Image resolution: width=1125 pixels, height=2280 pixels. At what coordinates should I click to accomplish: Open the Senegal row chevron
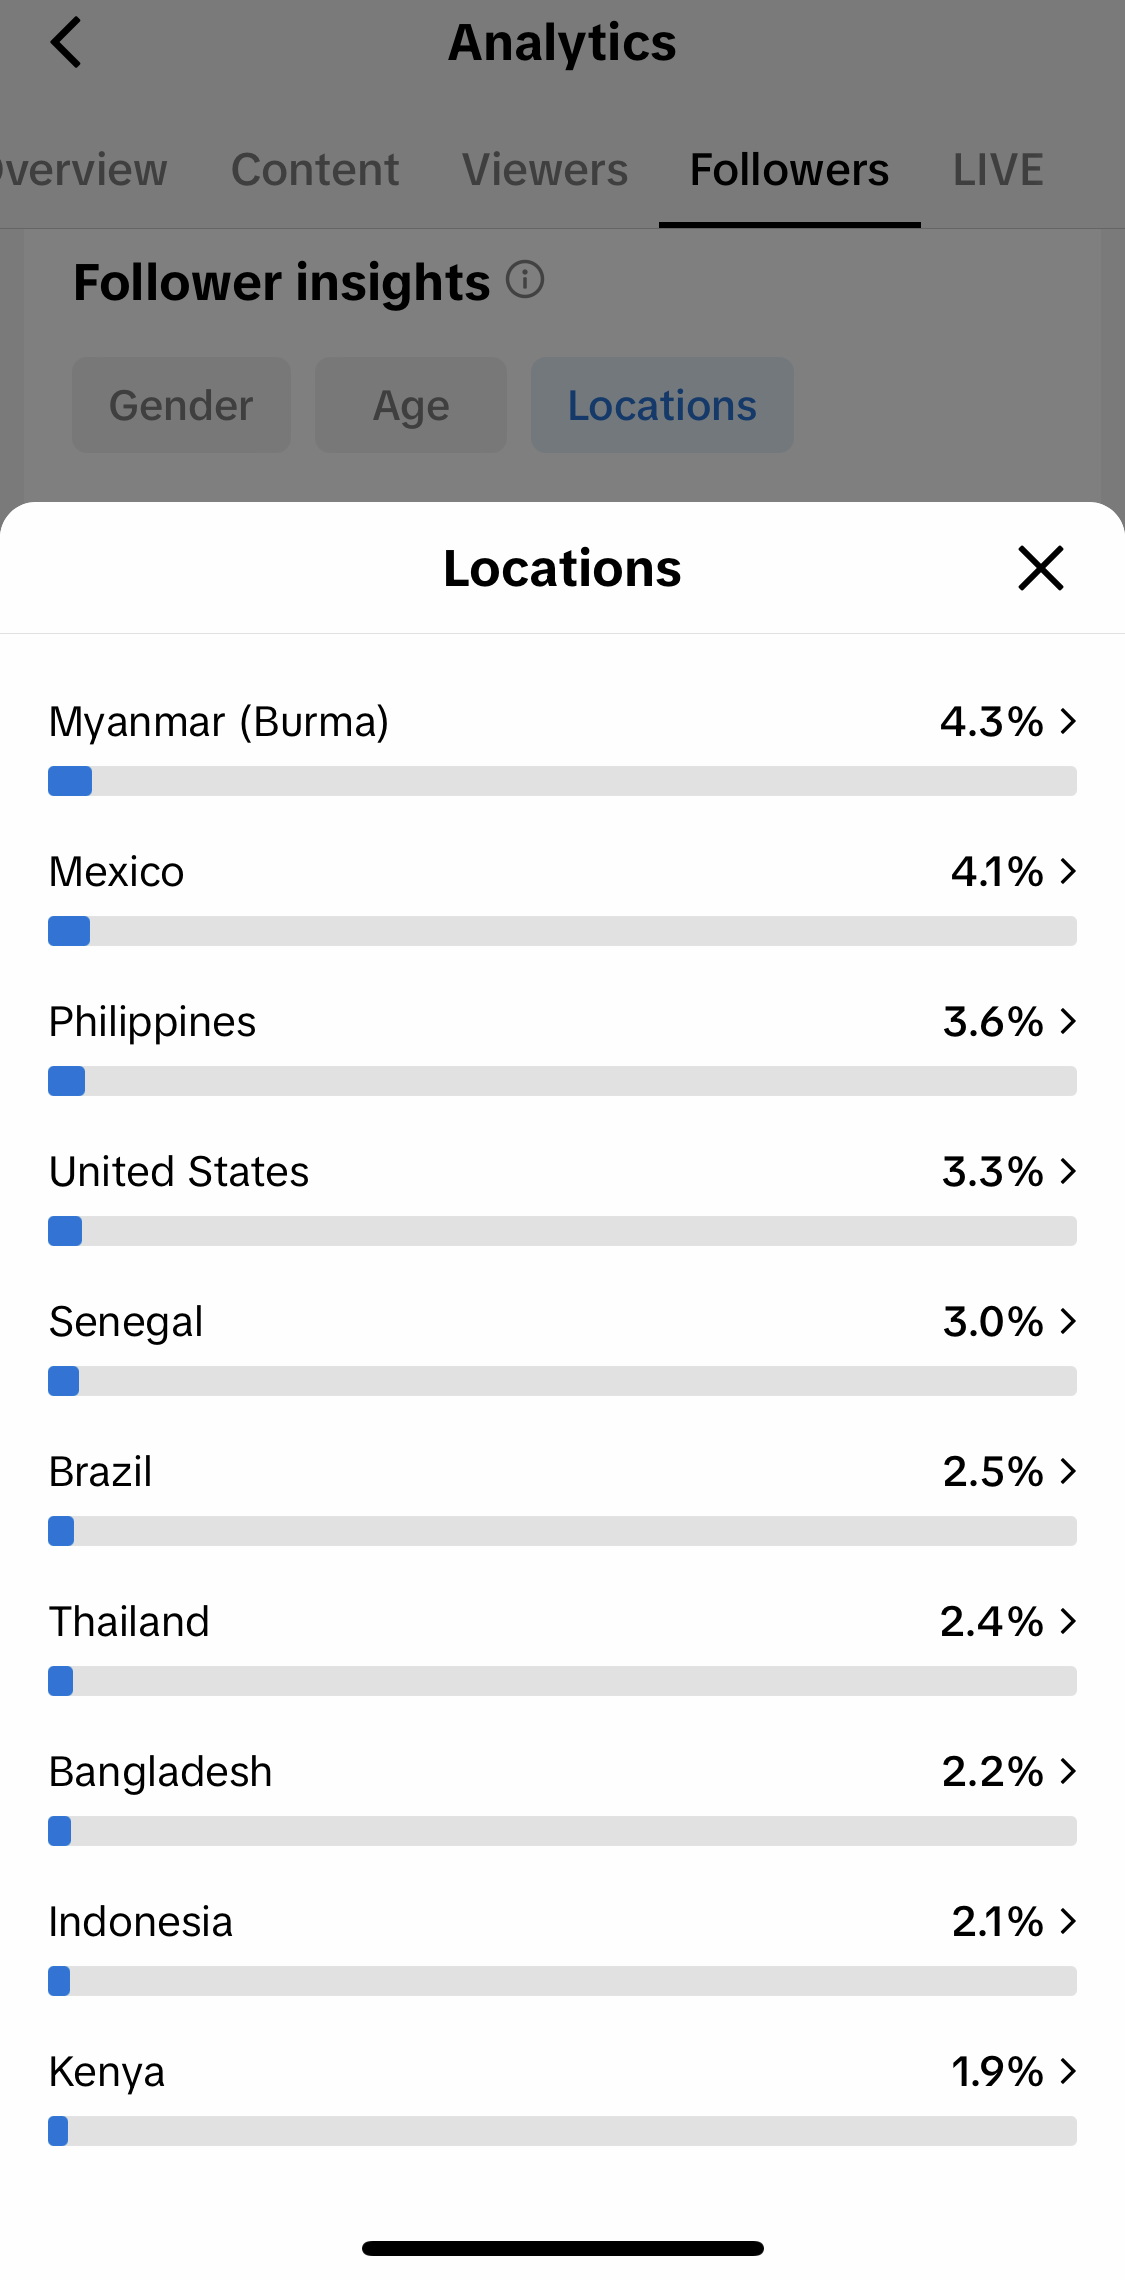coord(1068,1321)
